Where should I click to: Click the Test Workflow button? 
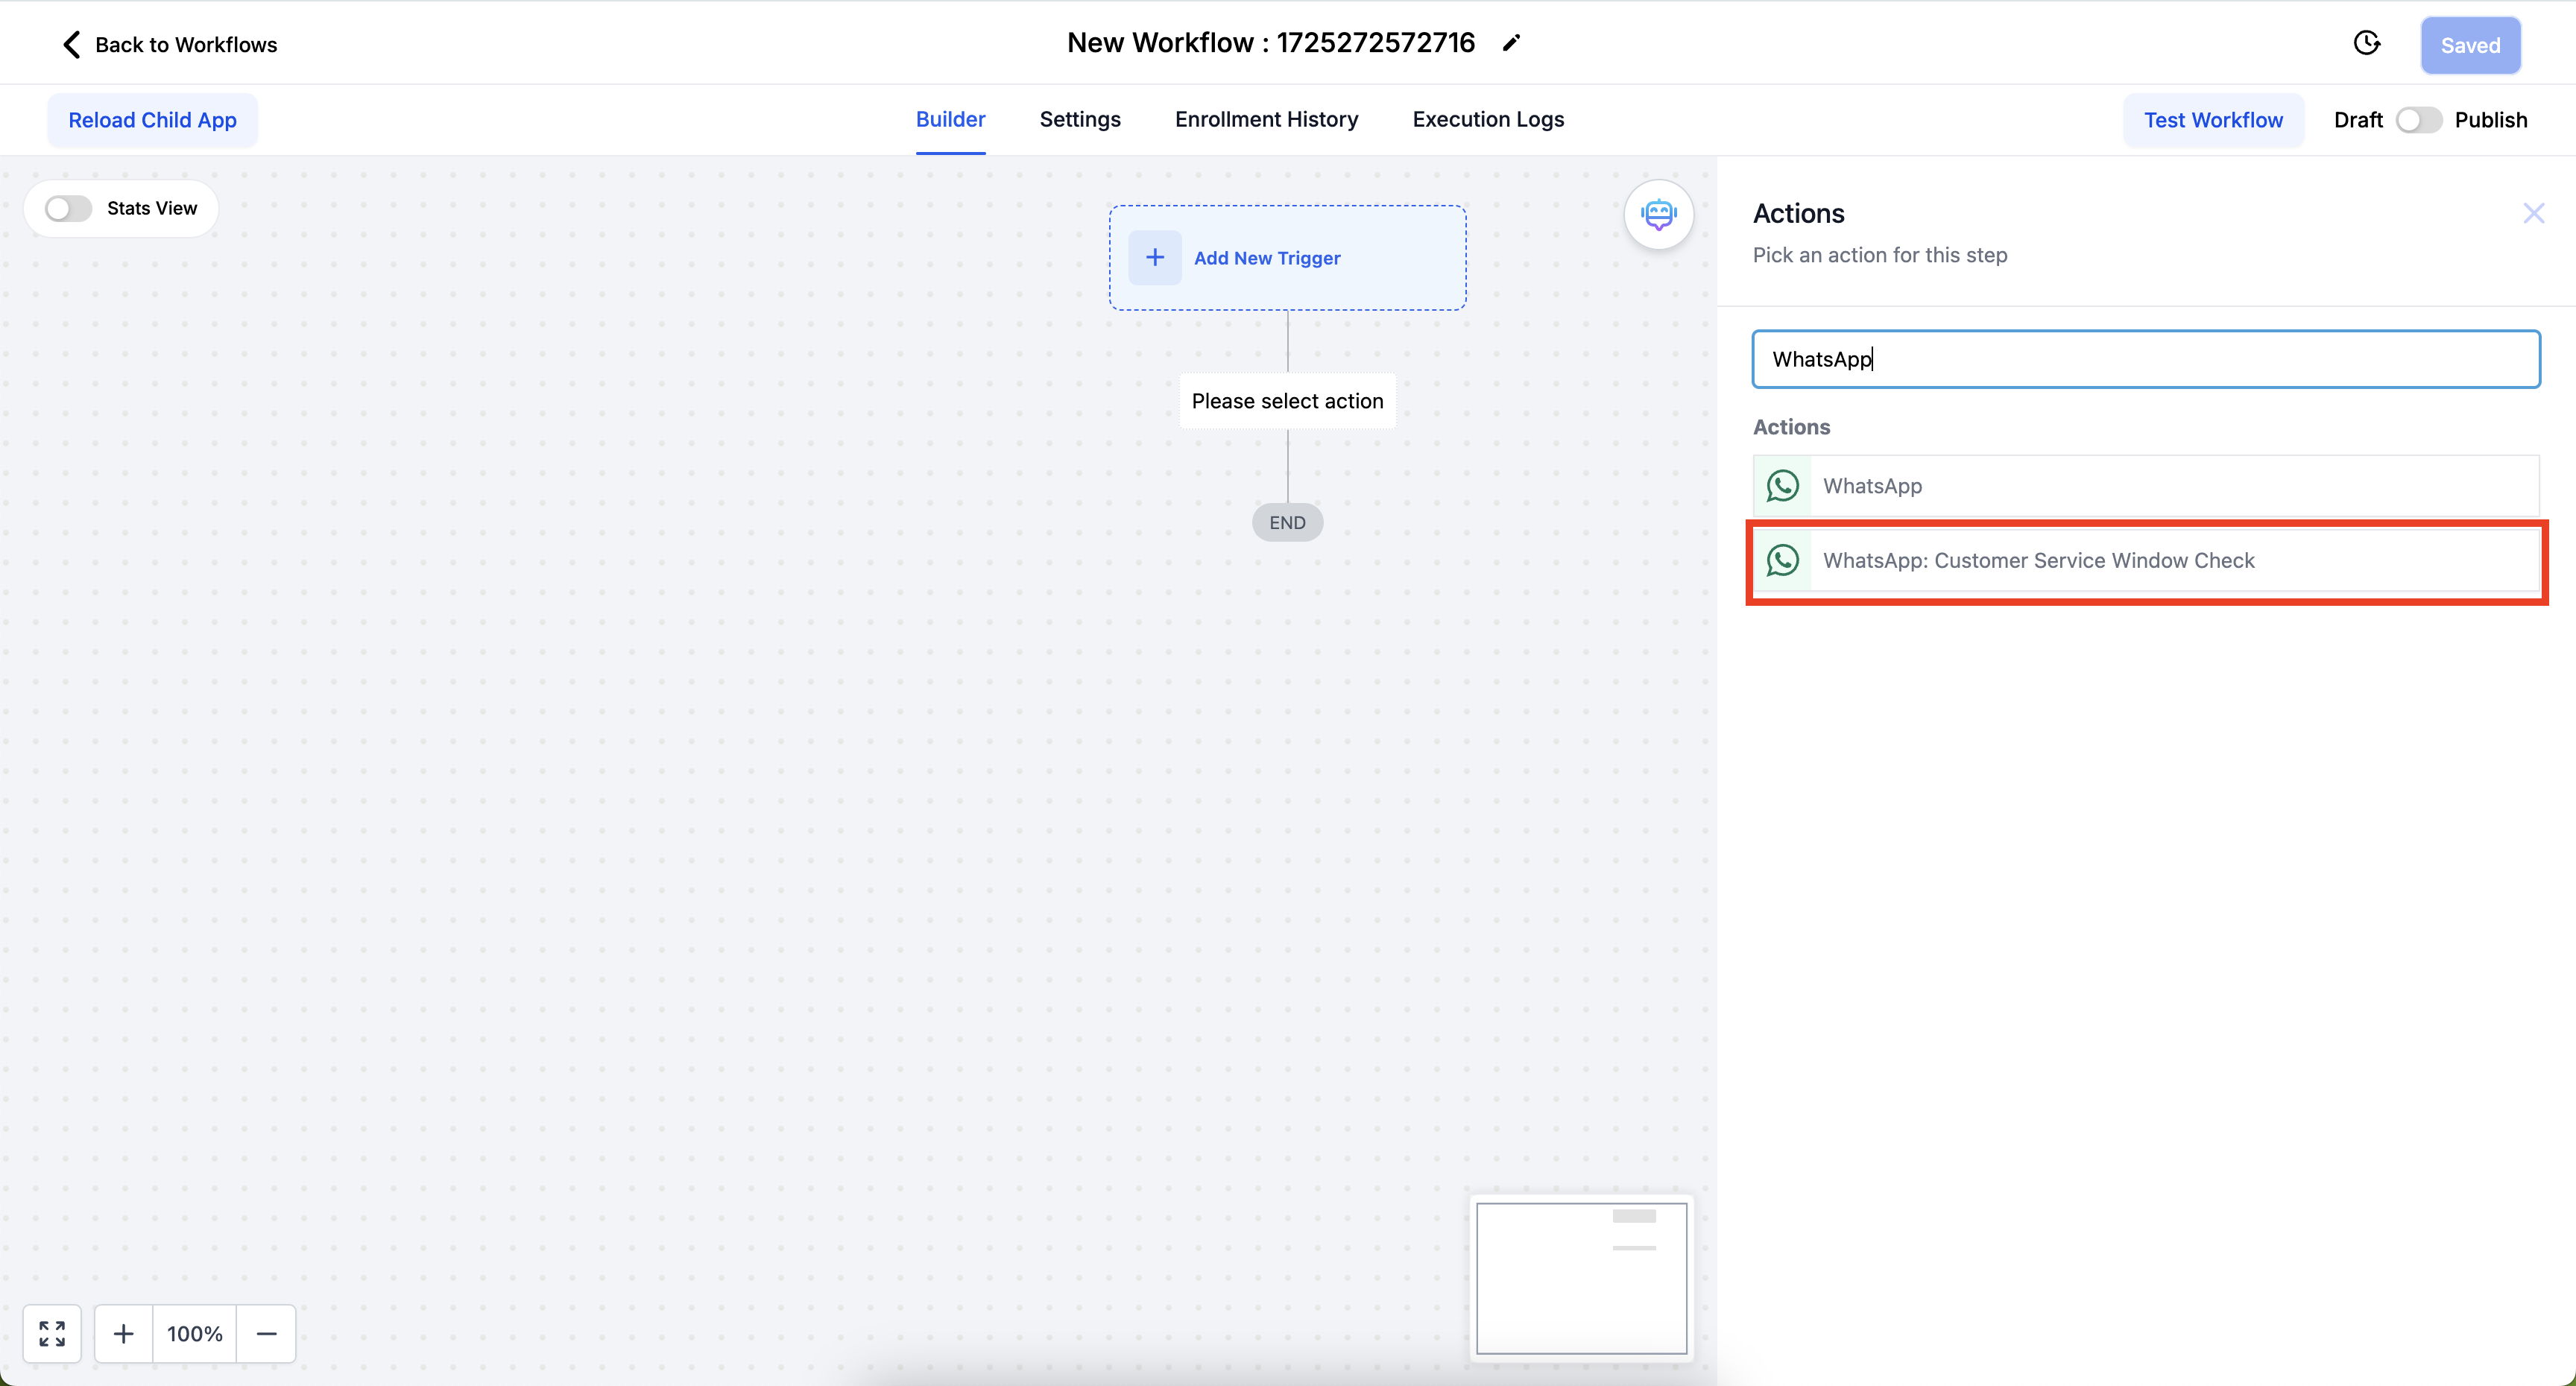click(x=2213, y=120)
